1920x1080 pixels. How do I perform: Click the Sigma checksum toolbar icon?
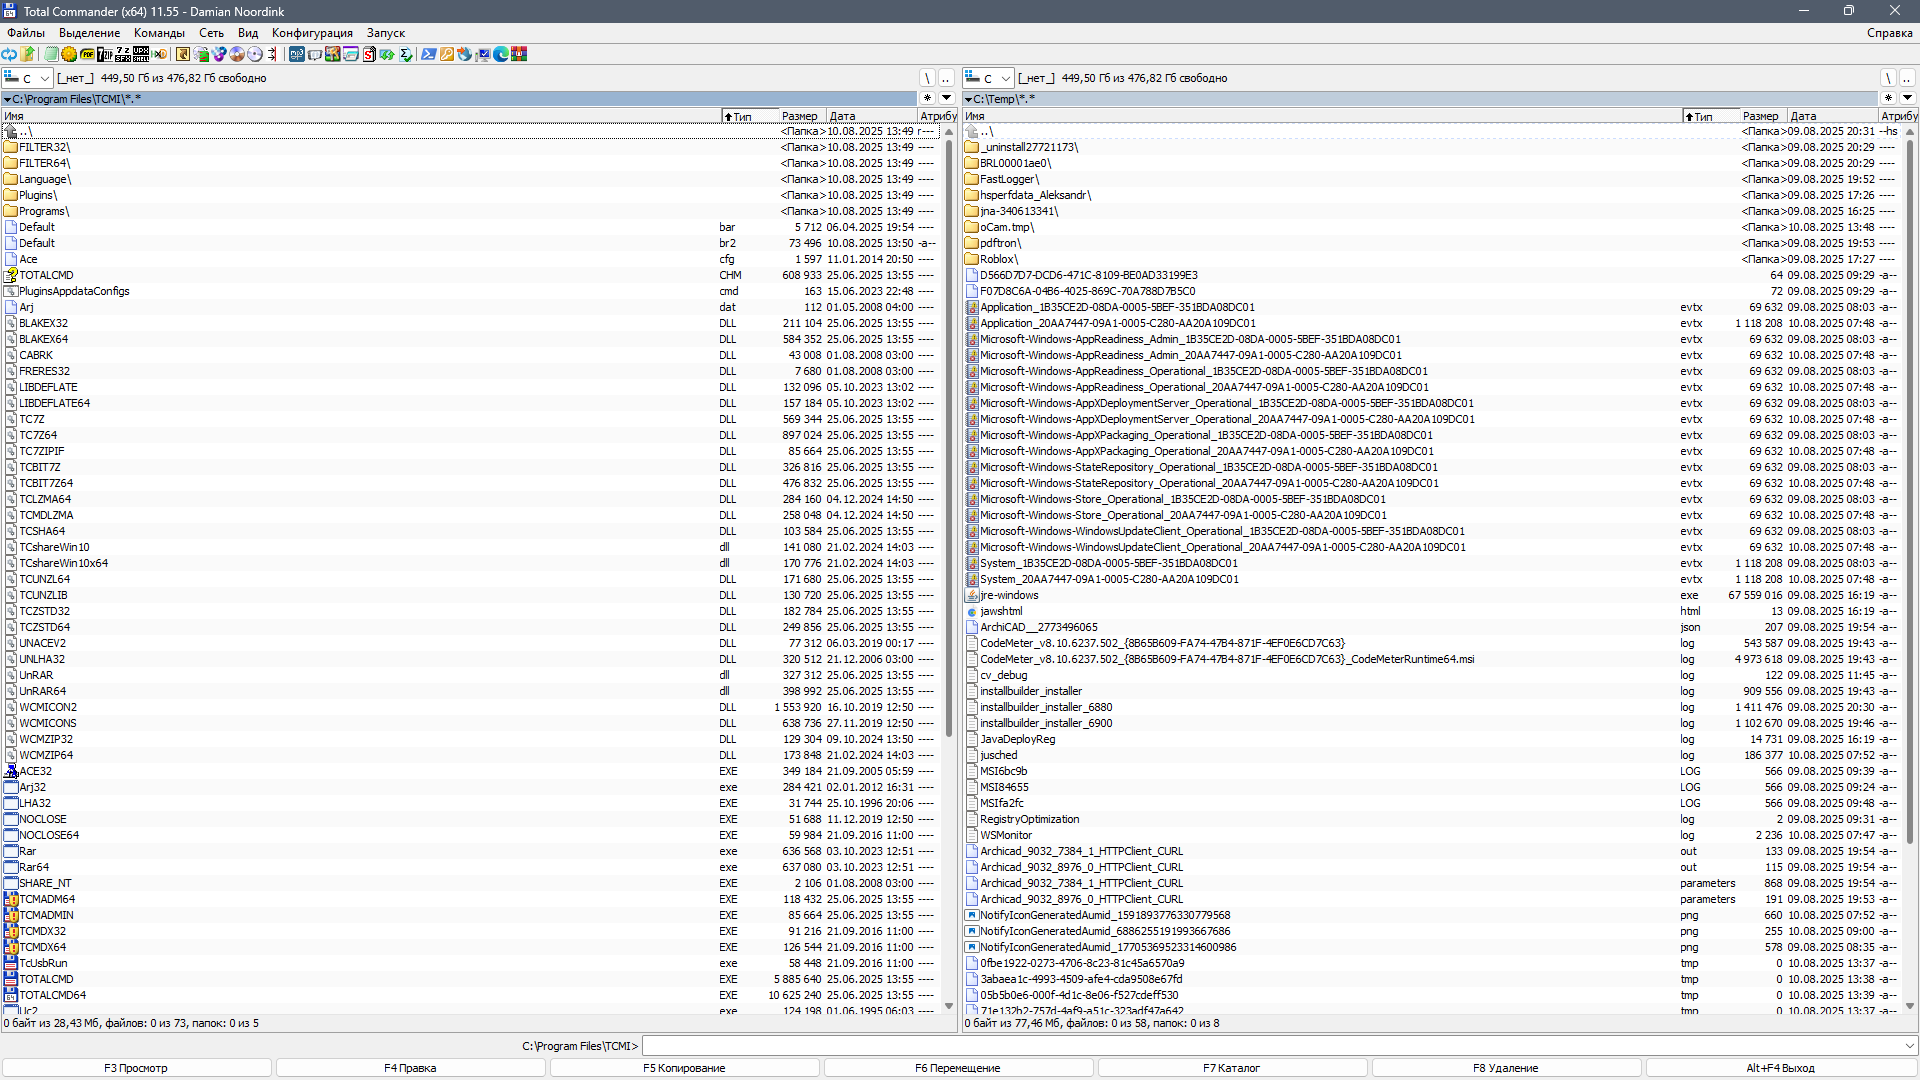coord(405,54)
